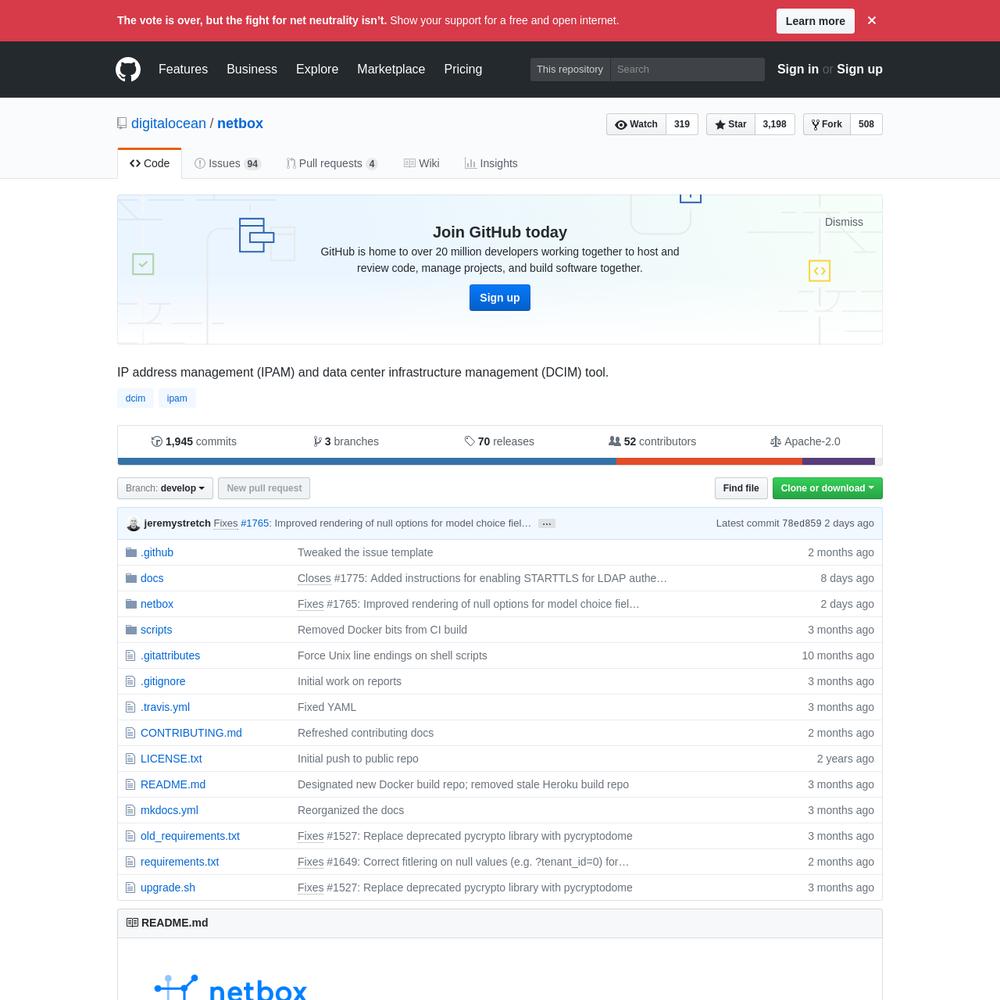Click the jeremystretch avatar image
Image resolution: width=1000 pixels, height=1000 pixels.
[133, 524]
